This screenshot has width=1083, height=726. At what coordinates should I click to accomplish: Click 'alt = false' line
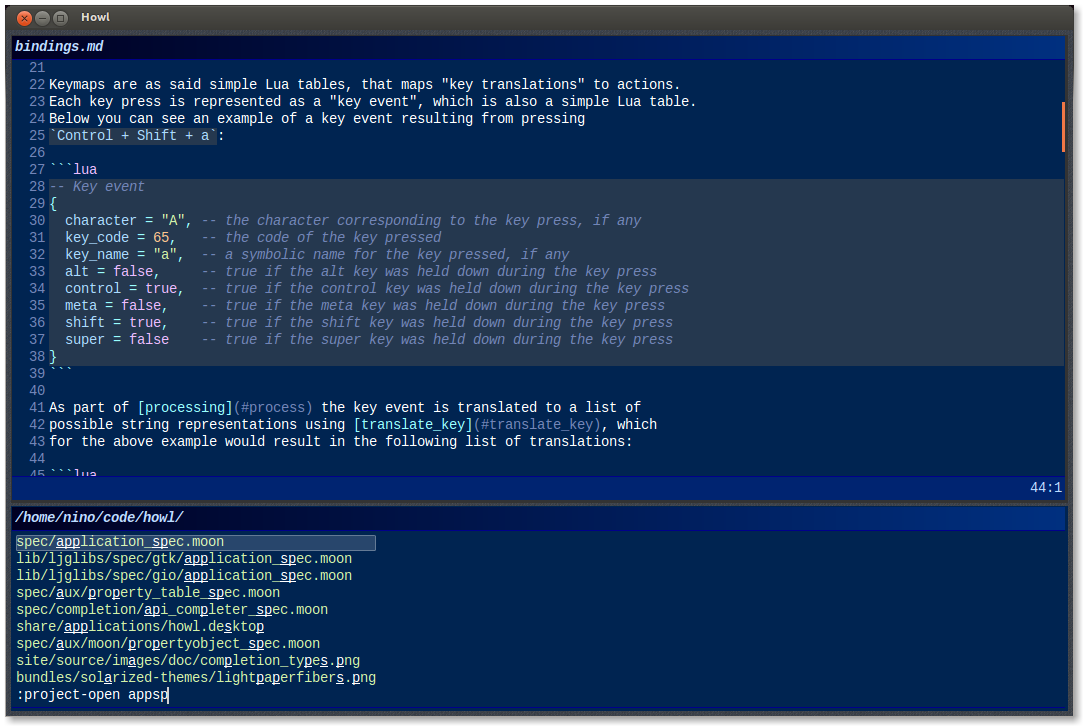pos(112,271)
